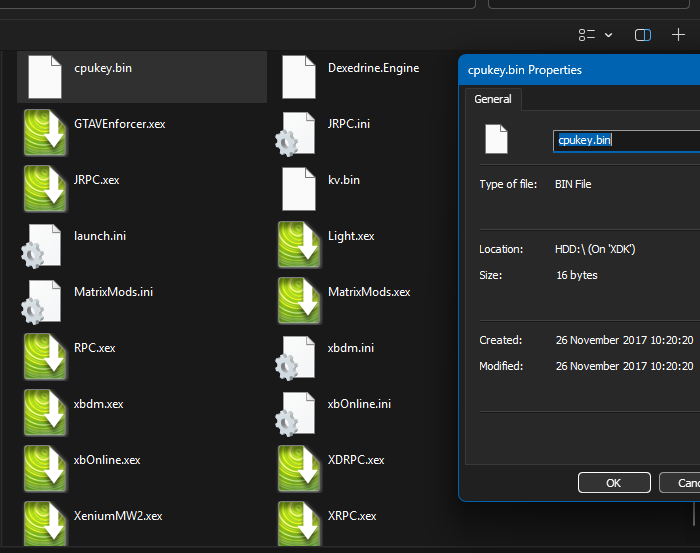
Task: Click the kv.bin file name
Action: click(x=344, y=180)
